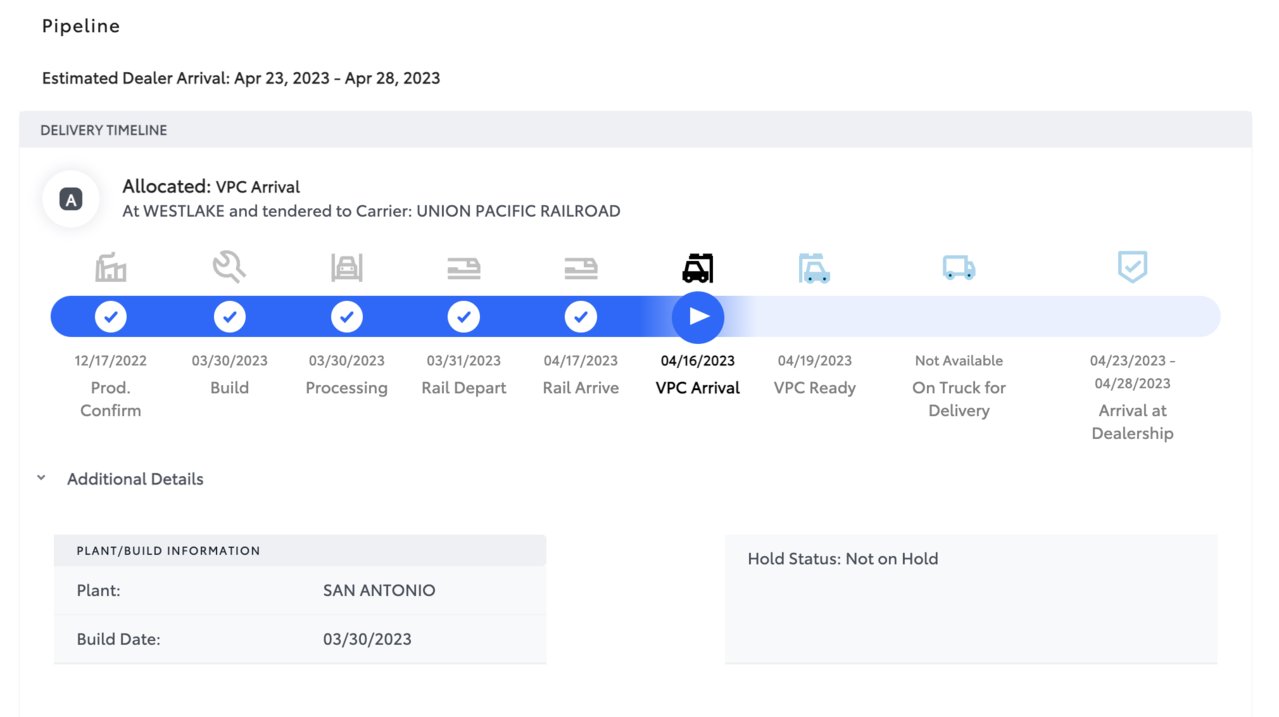Click the Delivery Timeline section header
1279x717 pixels.
(635, 130)
